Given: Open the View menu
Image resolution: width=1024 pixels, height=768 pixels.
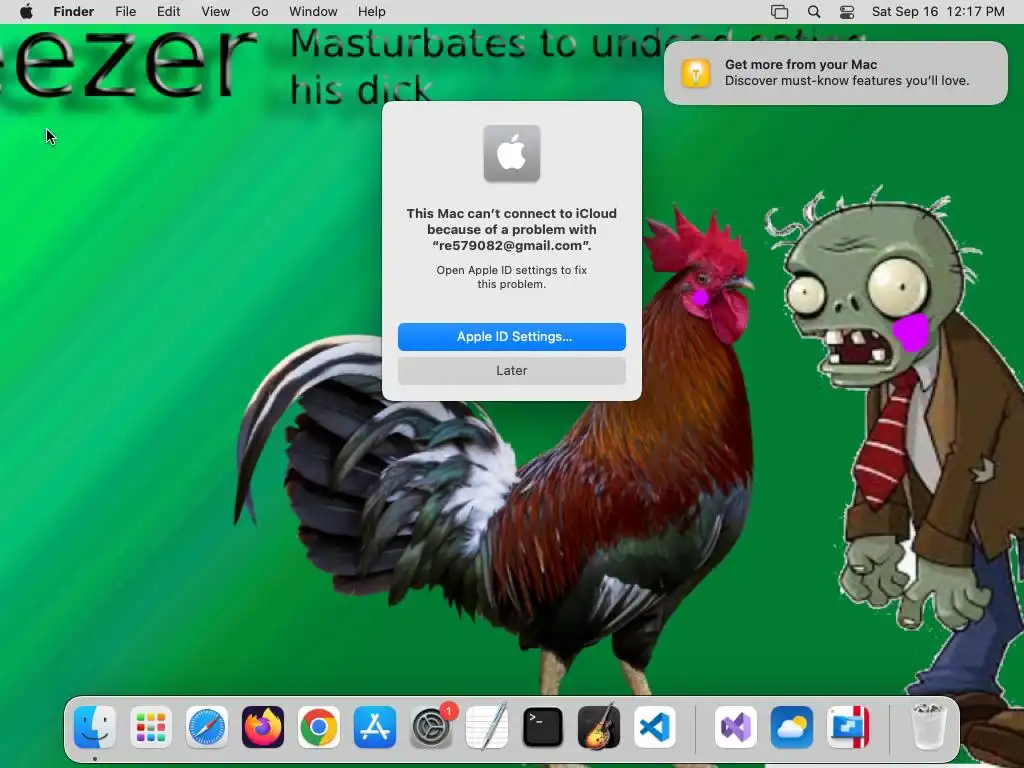Looking at the screenshot, I should 216,12.
